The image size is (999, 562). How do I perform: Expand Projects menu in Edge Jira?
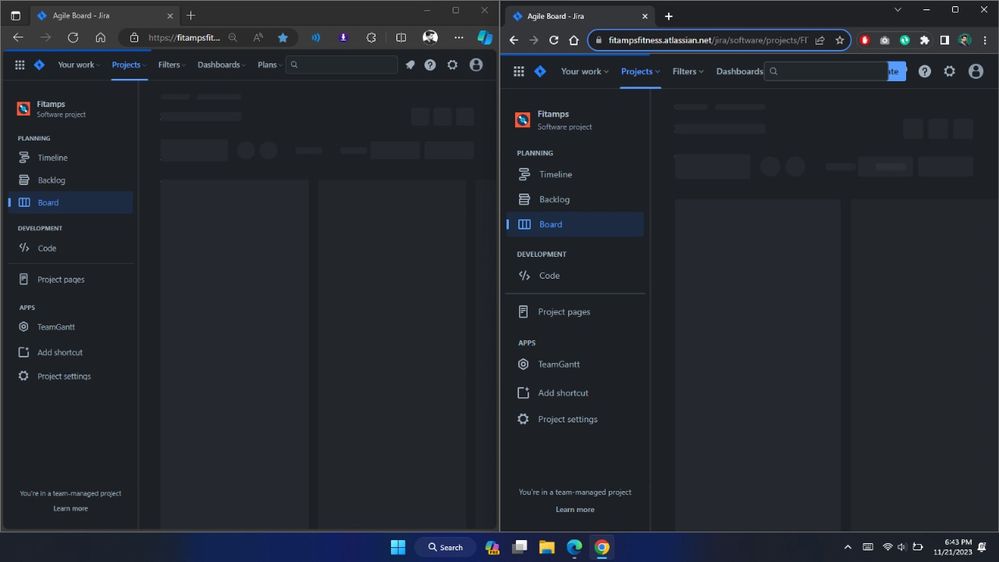point(129,64)
